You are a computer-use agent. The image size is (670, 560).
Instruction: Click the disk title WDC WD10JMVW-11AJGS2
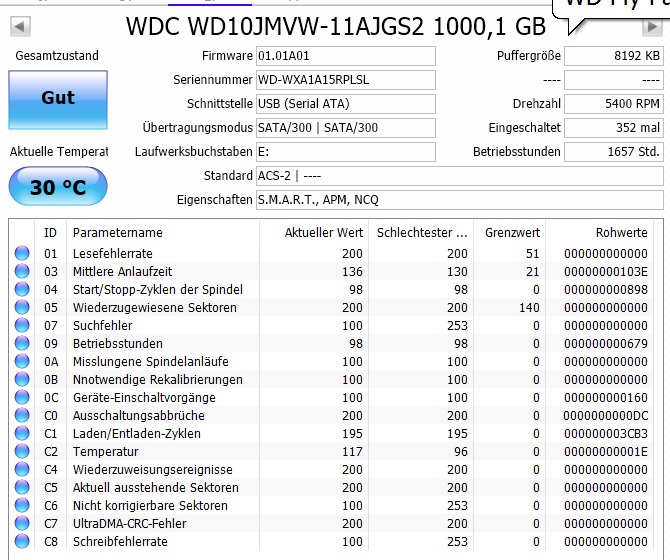pos(275,26)
